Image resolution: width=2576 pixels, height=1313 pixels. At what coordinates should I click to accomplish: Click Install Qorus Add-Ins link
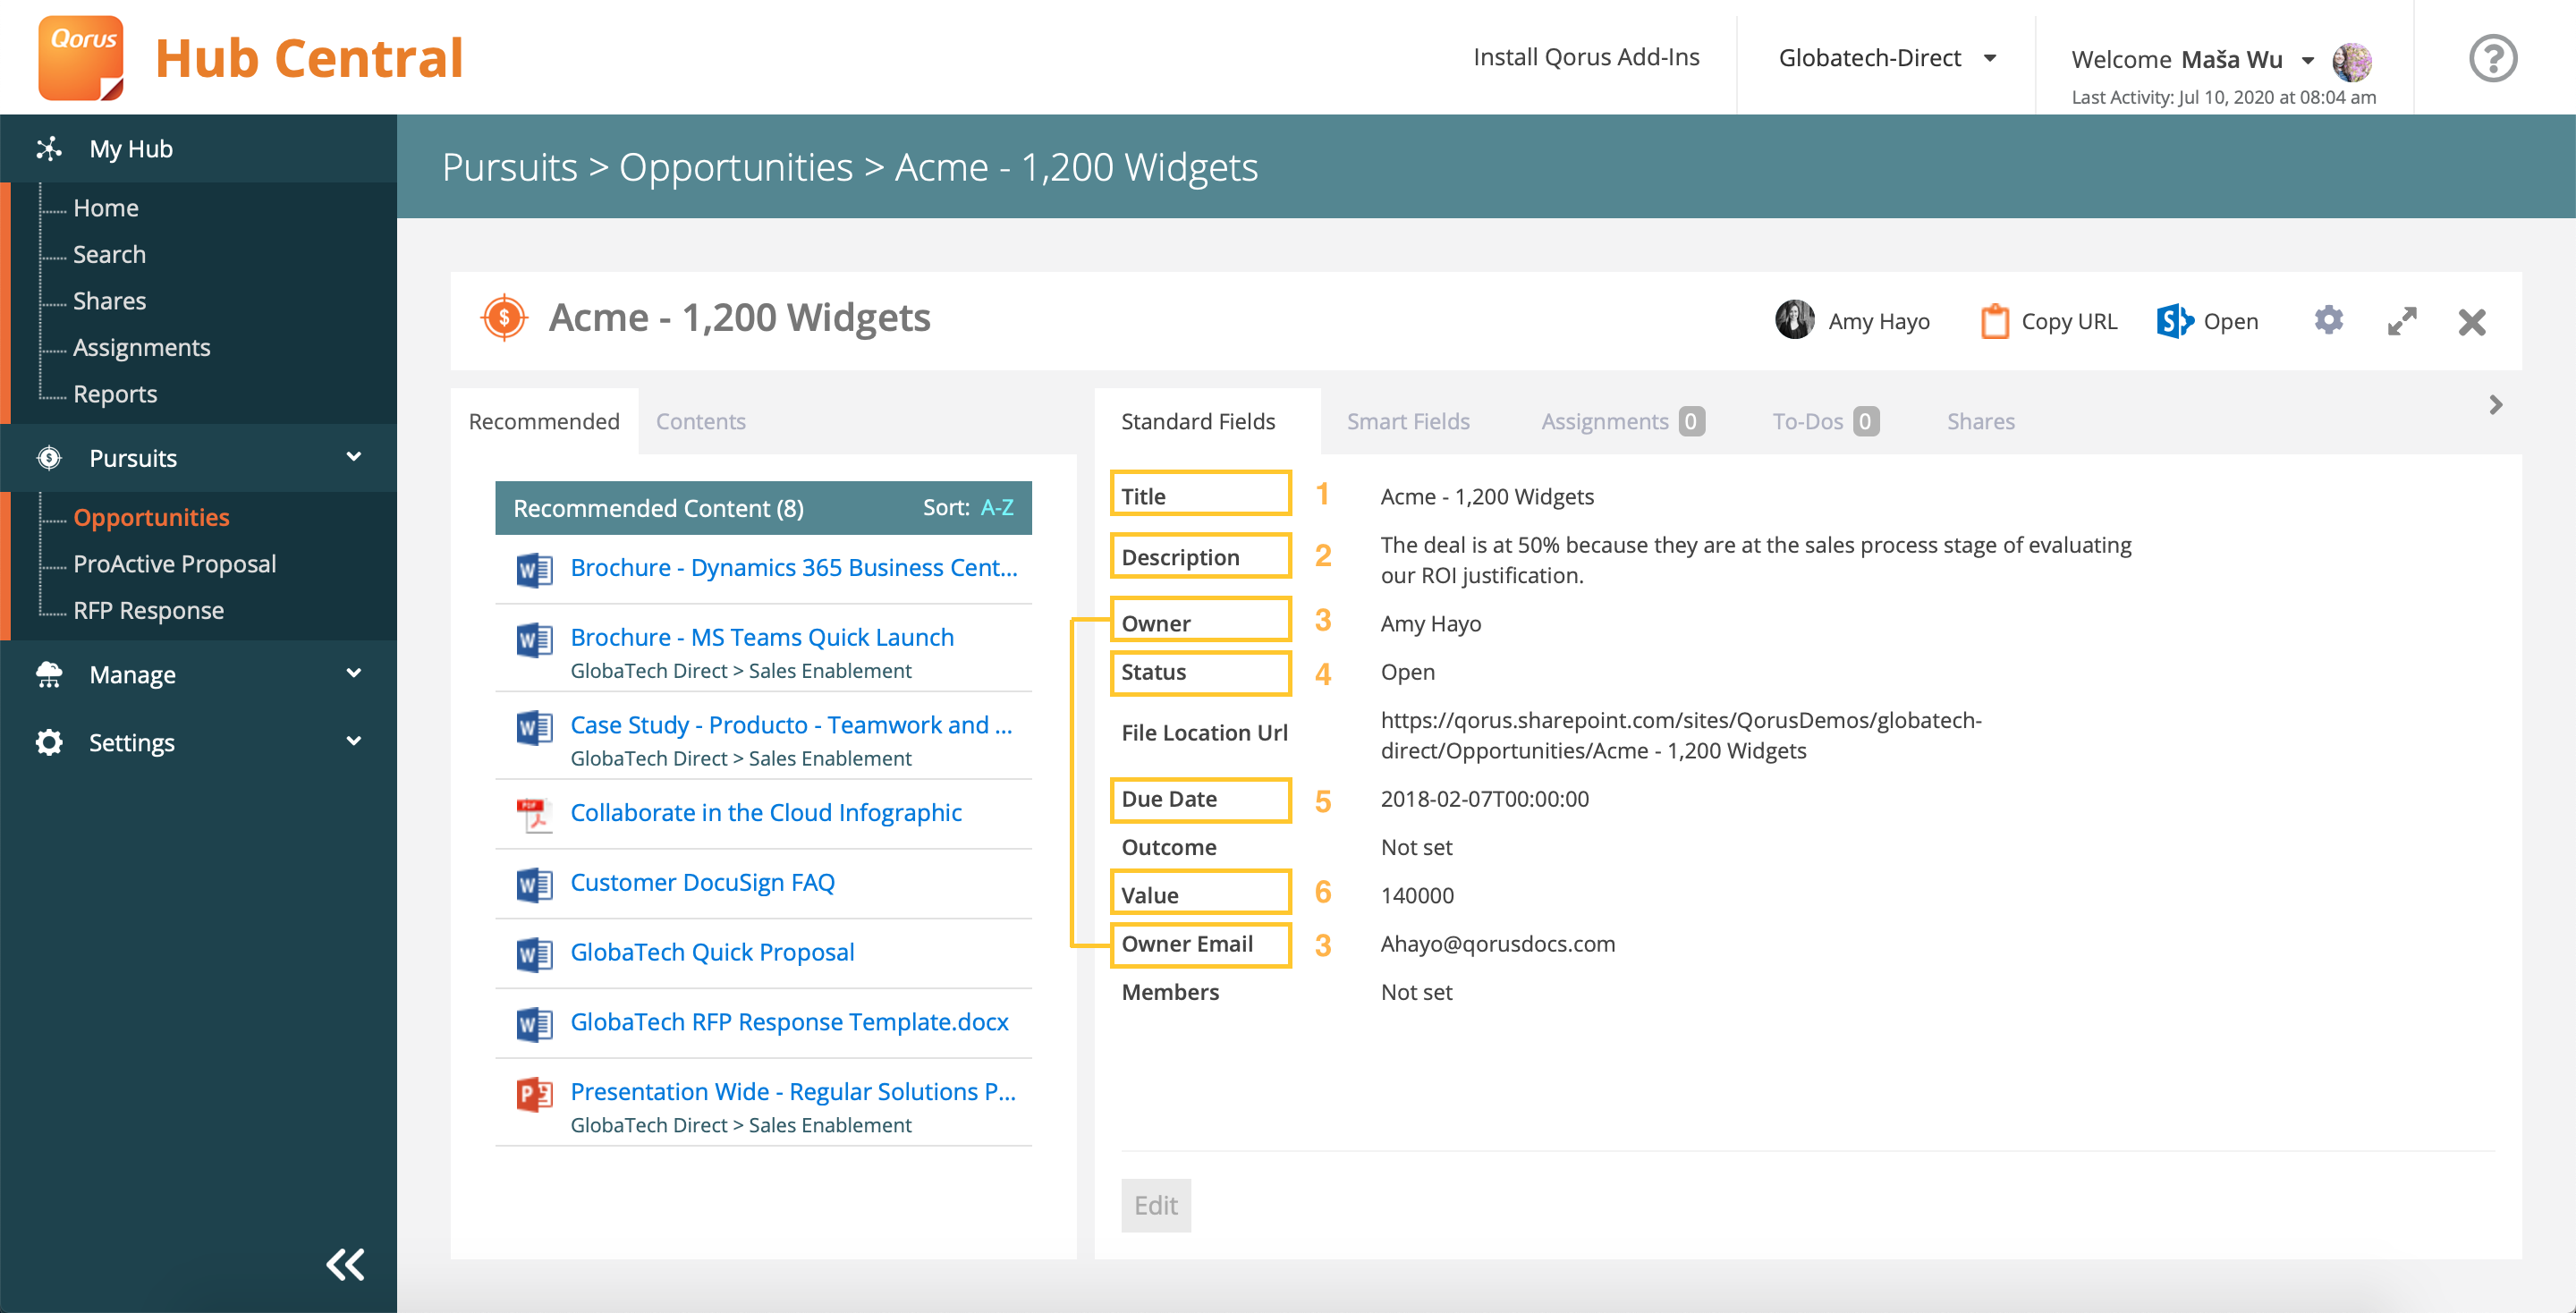pyautogui.click(x=1586, y=57)
